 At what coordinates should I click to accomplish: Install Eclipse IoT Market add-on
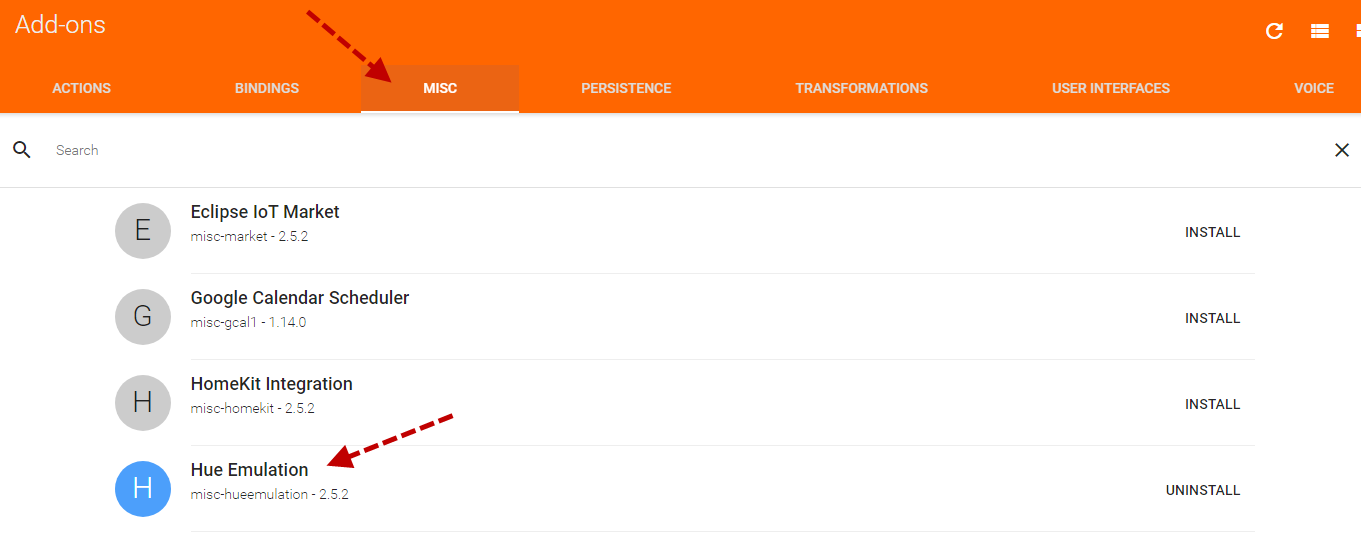click(x=1213, y=232)
